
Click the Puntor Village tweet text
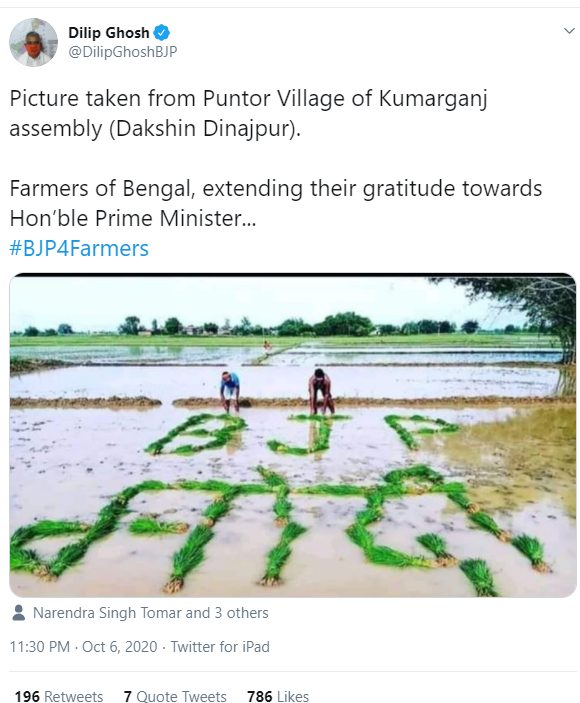tap(248, 113)
